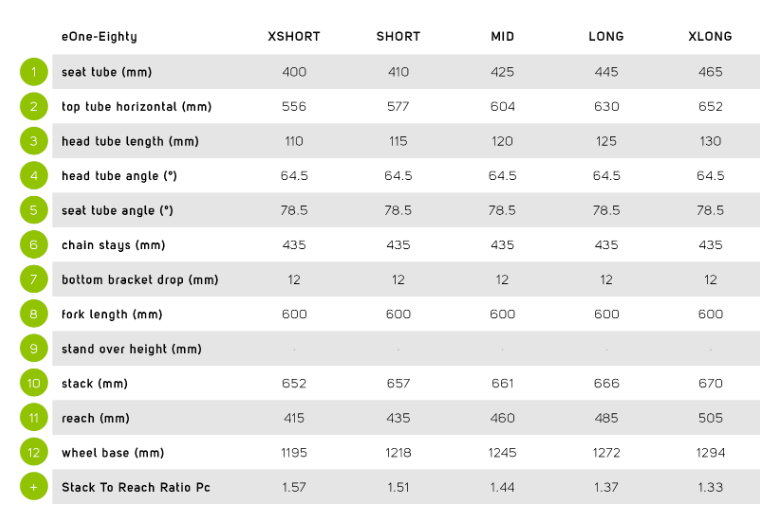Select the MID size column header
Image resolution: width=760 pixels, height=527 pixels.
(x=502, y=36)
